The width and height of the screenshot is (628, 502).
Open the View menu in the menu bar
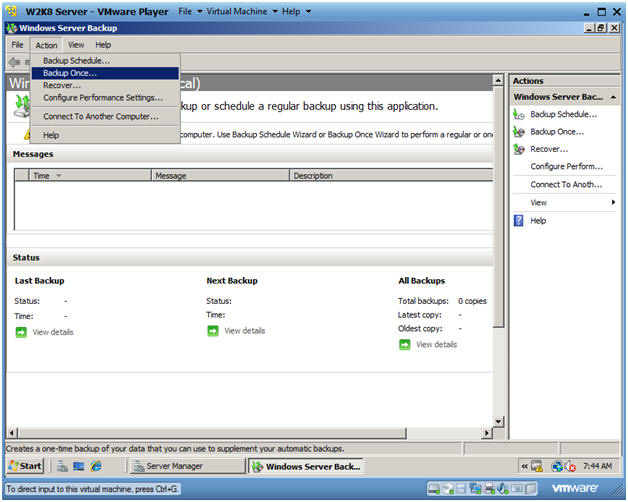click(x=76, y=45)
